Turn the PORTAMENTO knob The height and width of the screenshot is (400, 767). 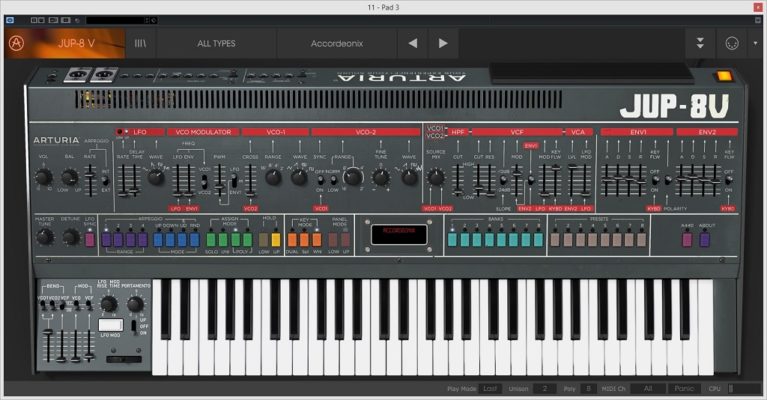pos(135,304)
